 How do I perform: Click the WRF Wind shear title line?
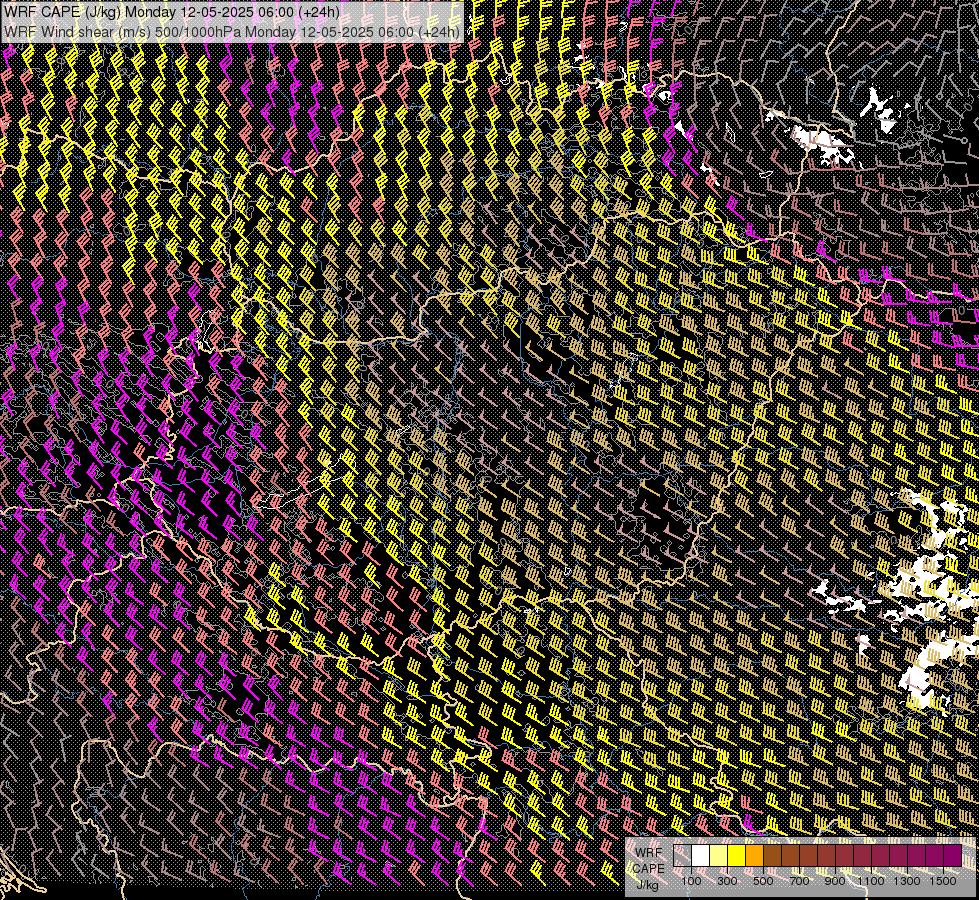[x=232, y=31]
